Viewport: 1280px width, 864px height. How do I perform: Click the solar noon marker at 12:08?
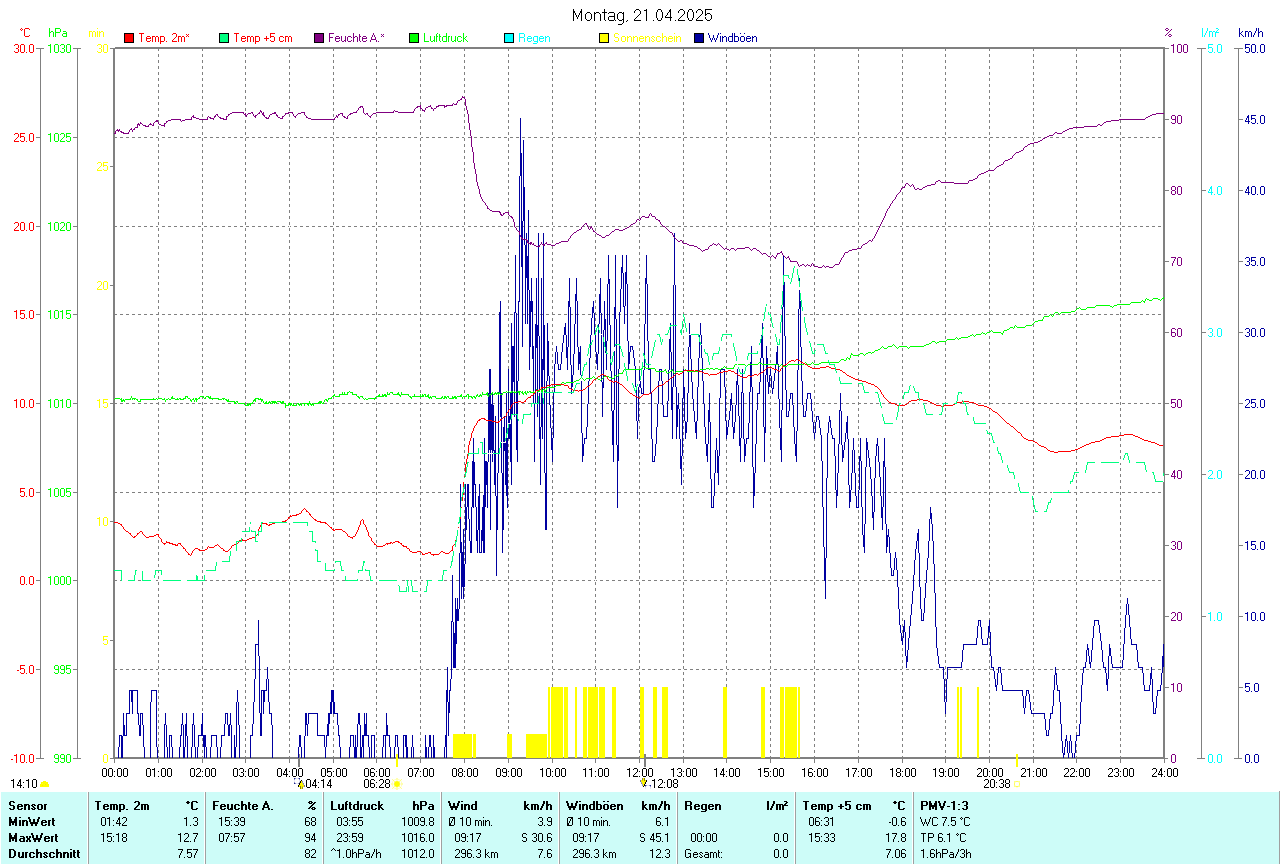click(x=644, y=784)
